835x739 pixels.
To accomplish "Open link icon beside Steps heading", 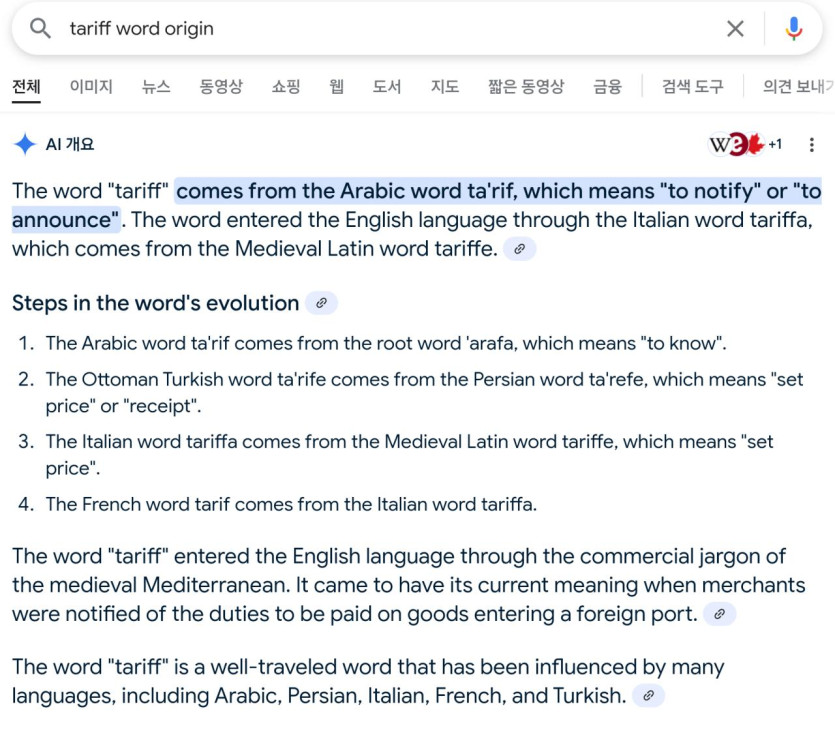I will (321, 303).
